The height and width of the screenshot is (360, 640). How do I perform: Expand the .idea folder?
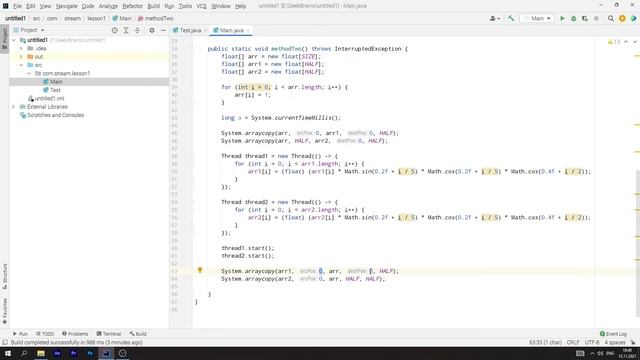(x=21, y=48)
